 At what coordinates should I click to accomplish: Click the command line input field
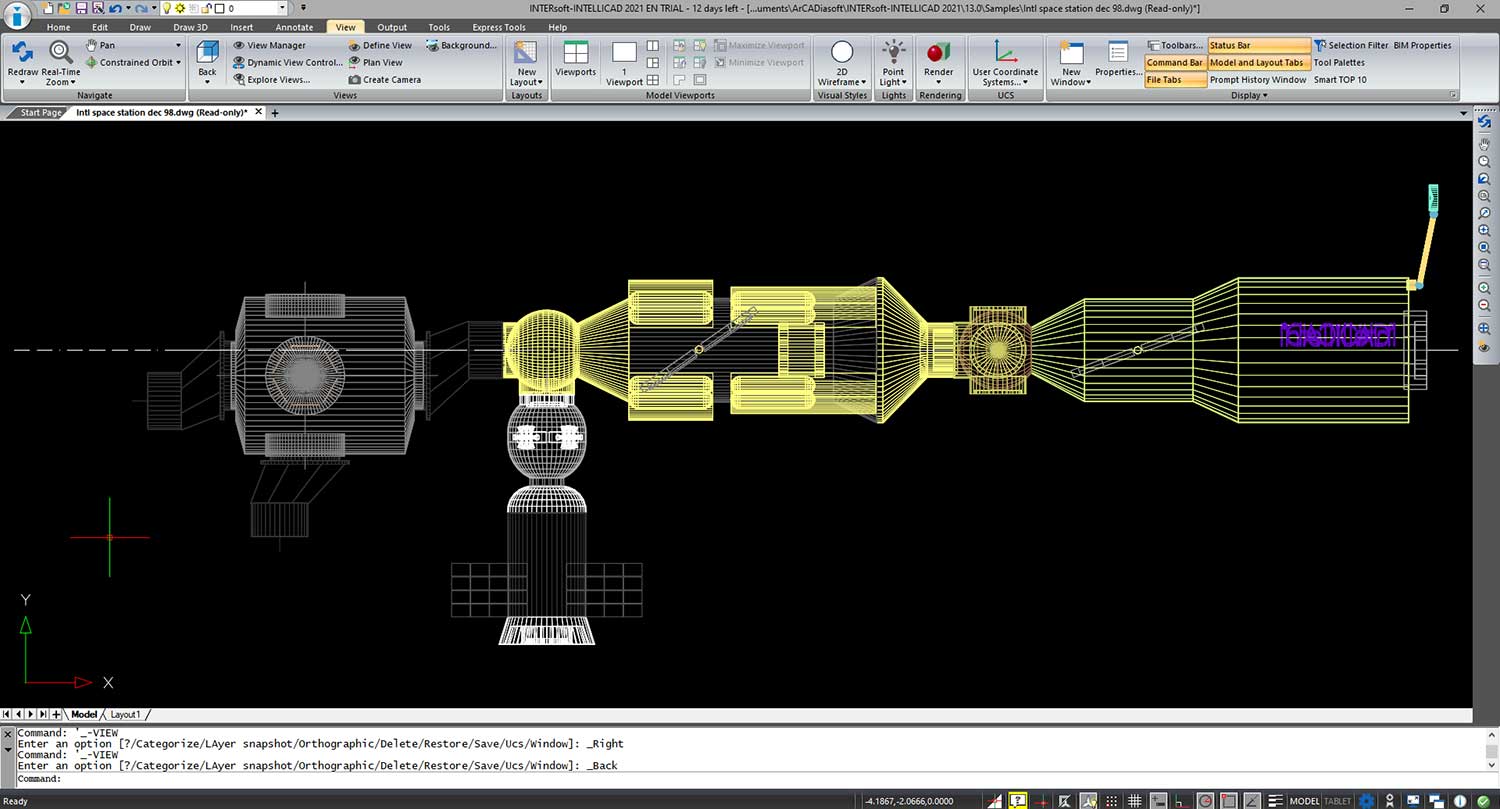[700, 779]
